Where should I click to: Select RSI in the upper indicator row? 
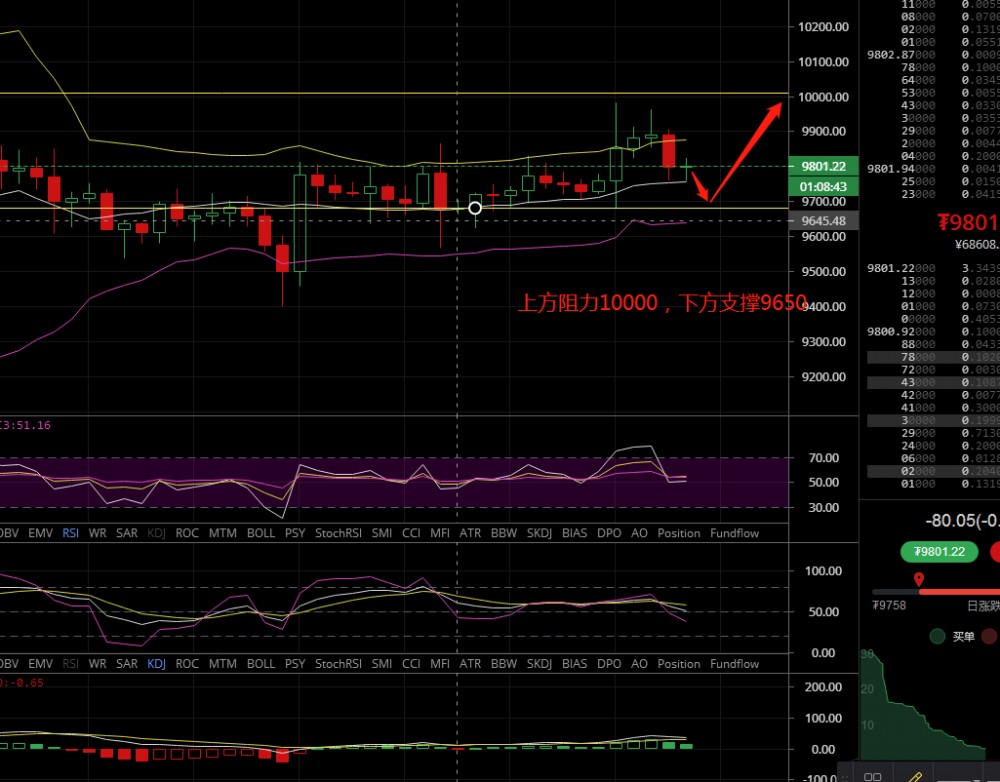click(x=70, y=533)
